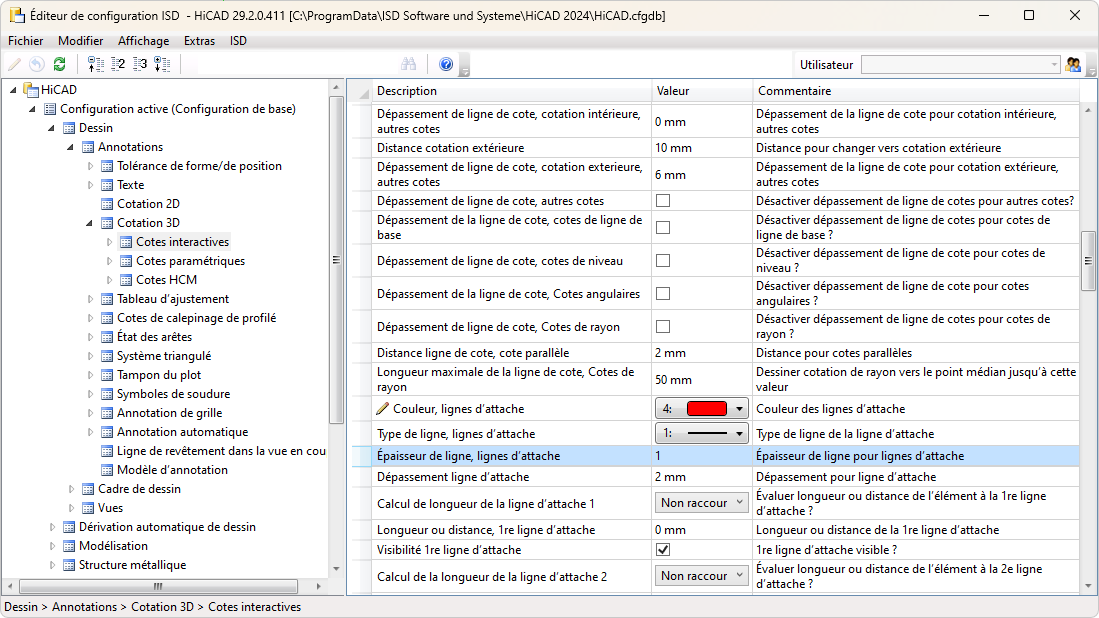The width and height of the screenshot is (1099, 618).
Task: Click the table icon next to Cotes HCM
Action: (125, 280)
